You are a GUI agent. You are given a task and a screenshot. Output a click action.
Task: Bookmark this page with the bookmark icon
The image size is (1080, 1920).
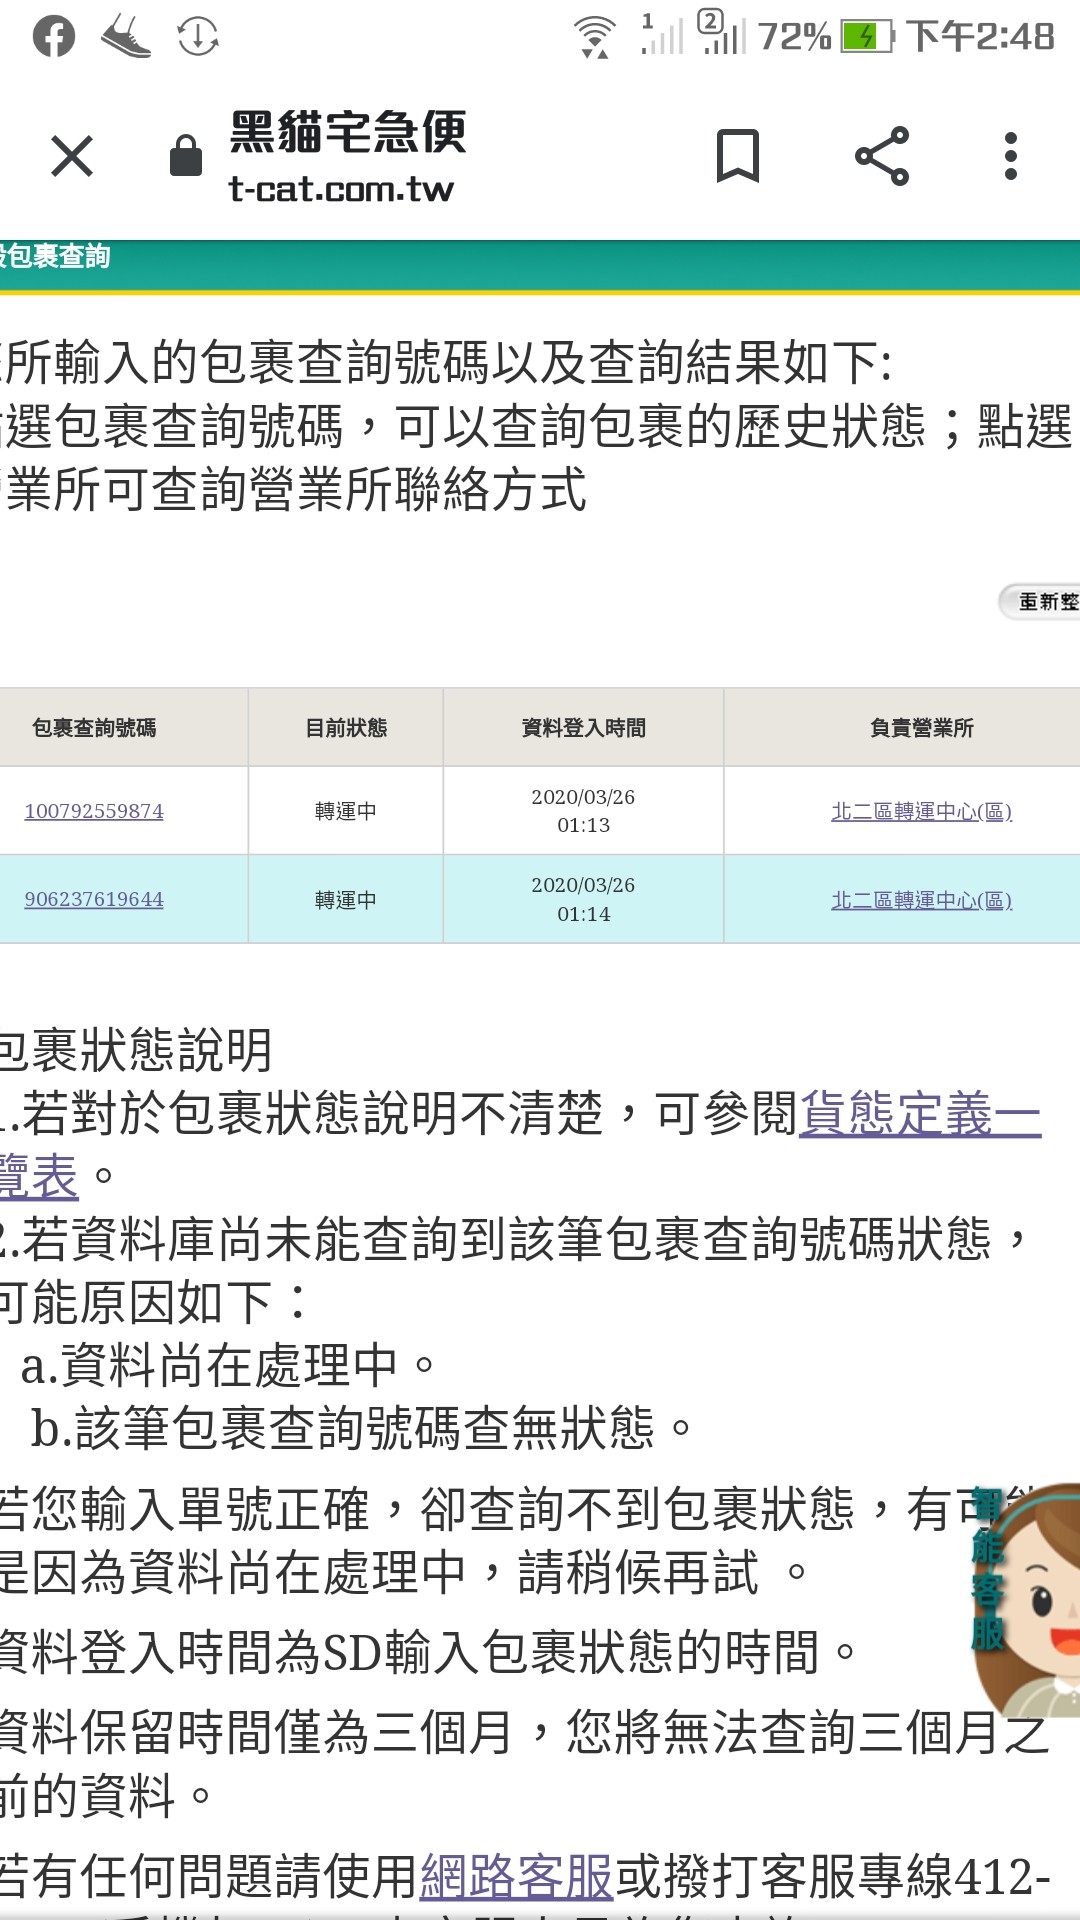click(x=738, y=156)
